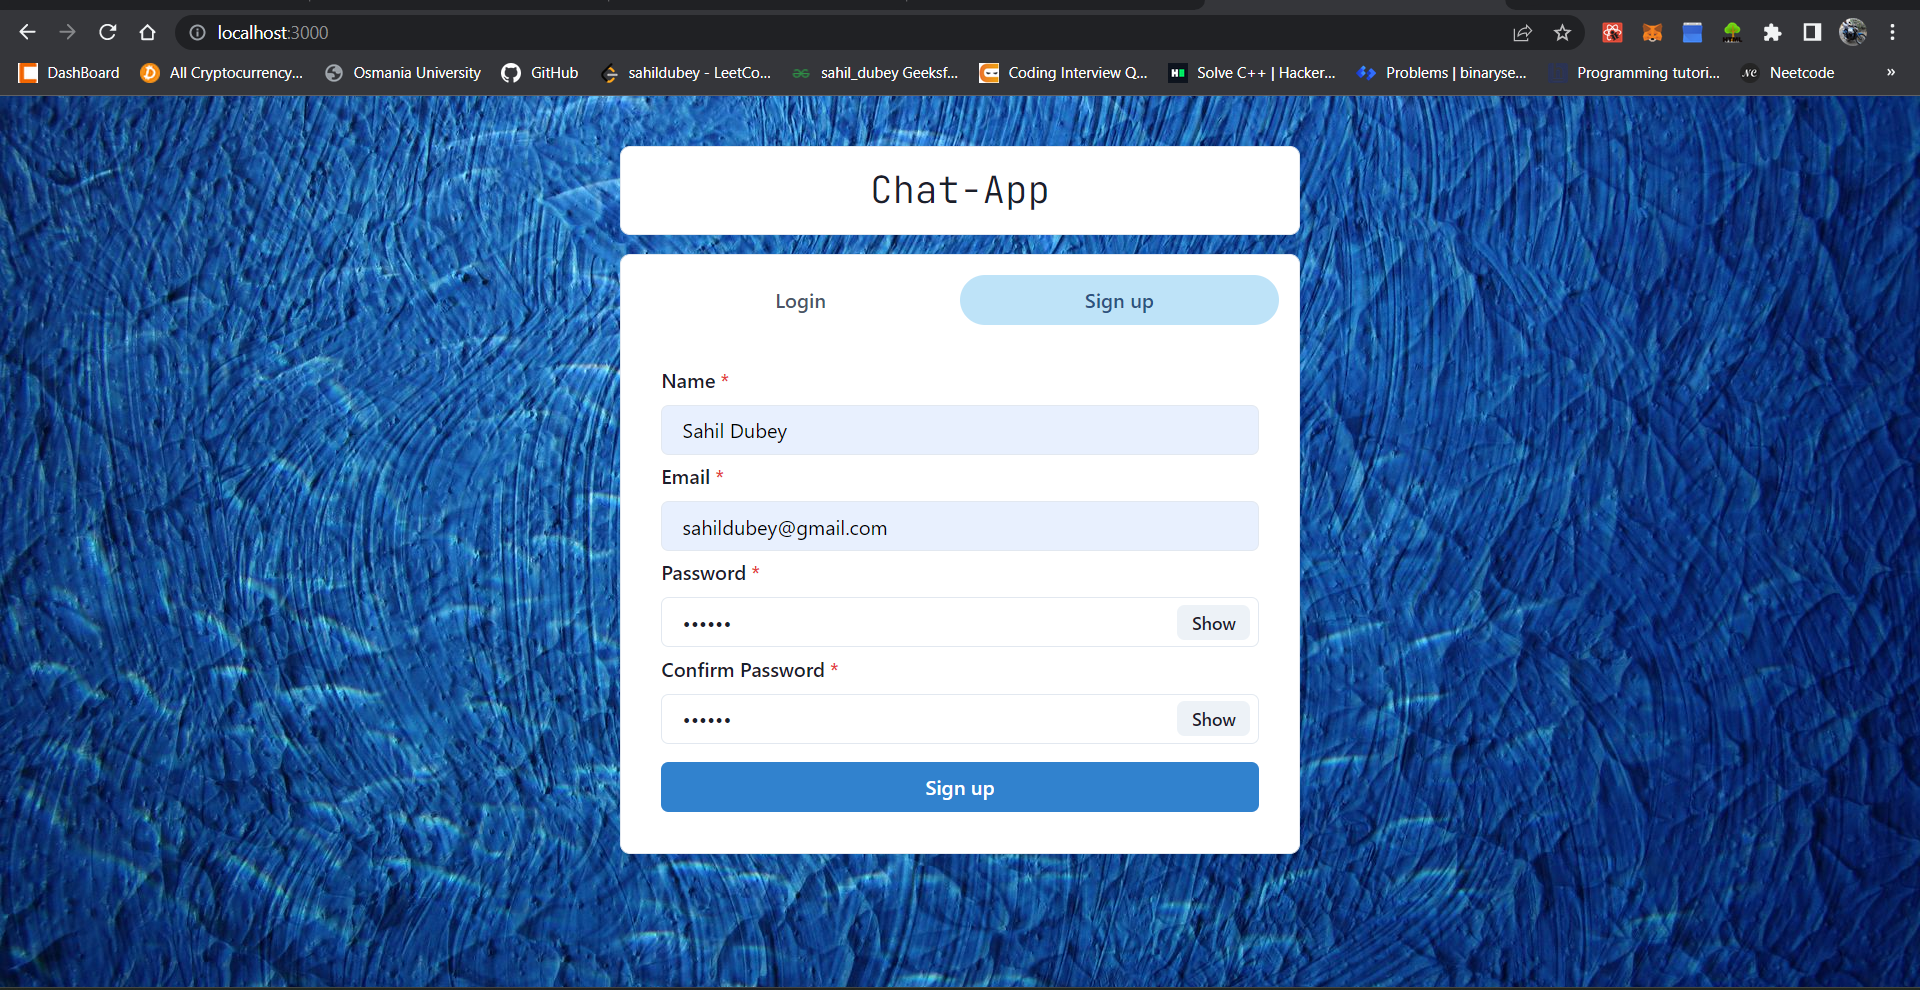
Task: Open the red extension icon in toolbar
Action: click(x=1612, y=33)
